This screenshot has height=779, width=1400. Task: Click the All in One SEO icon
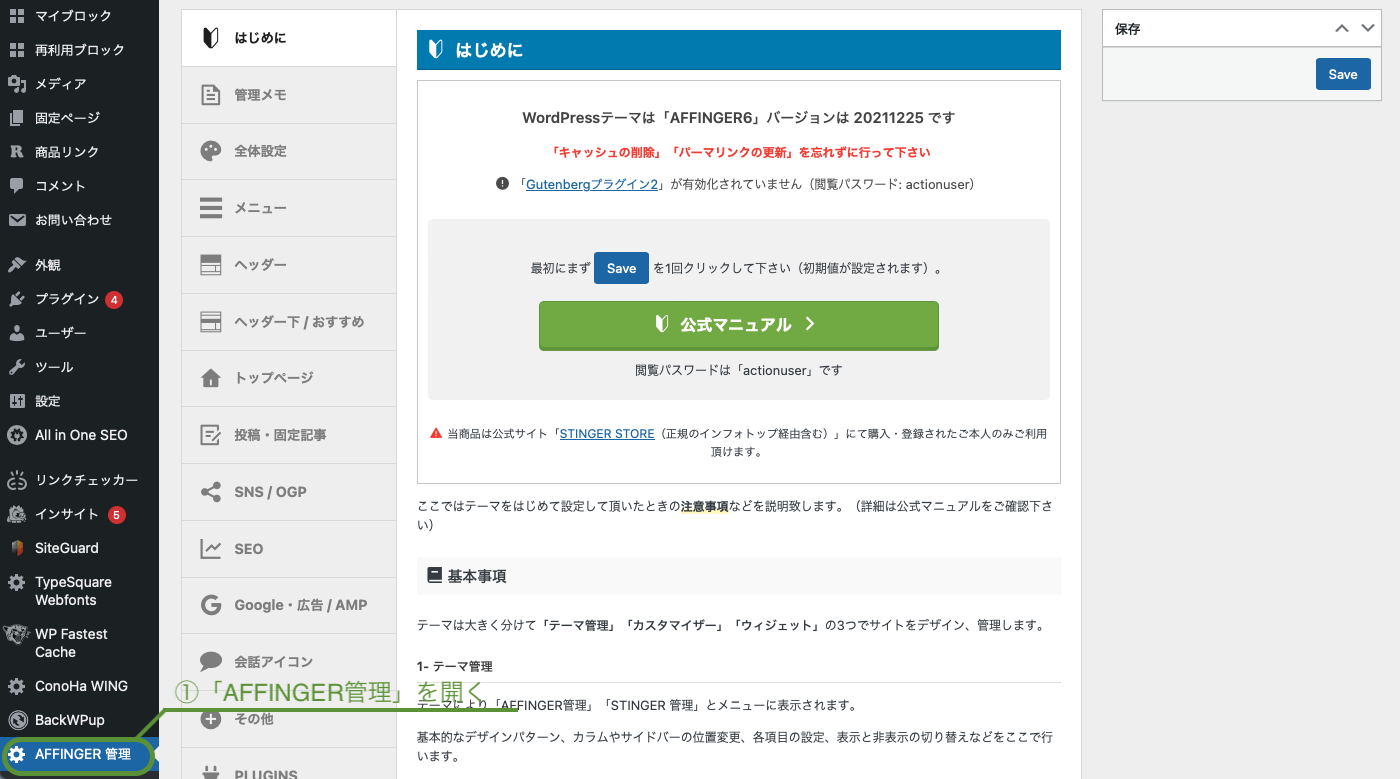click(16, 435)
